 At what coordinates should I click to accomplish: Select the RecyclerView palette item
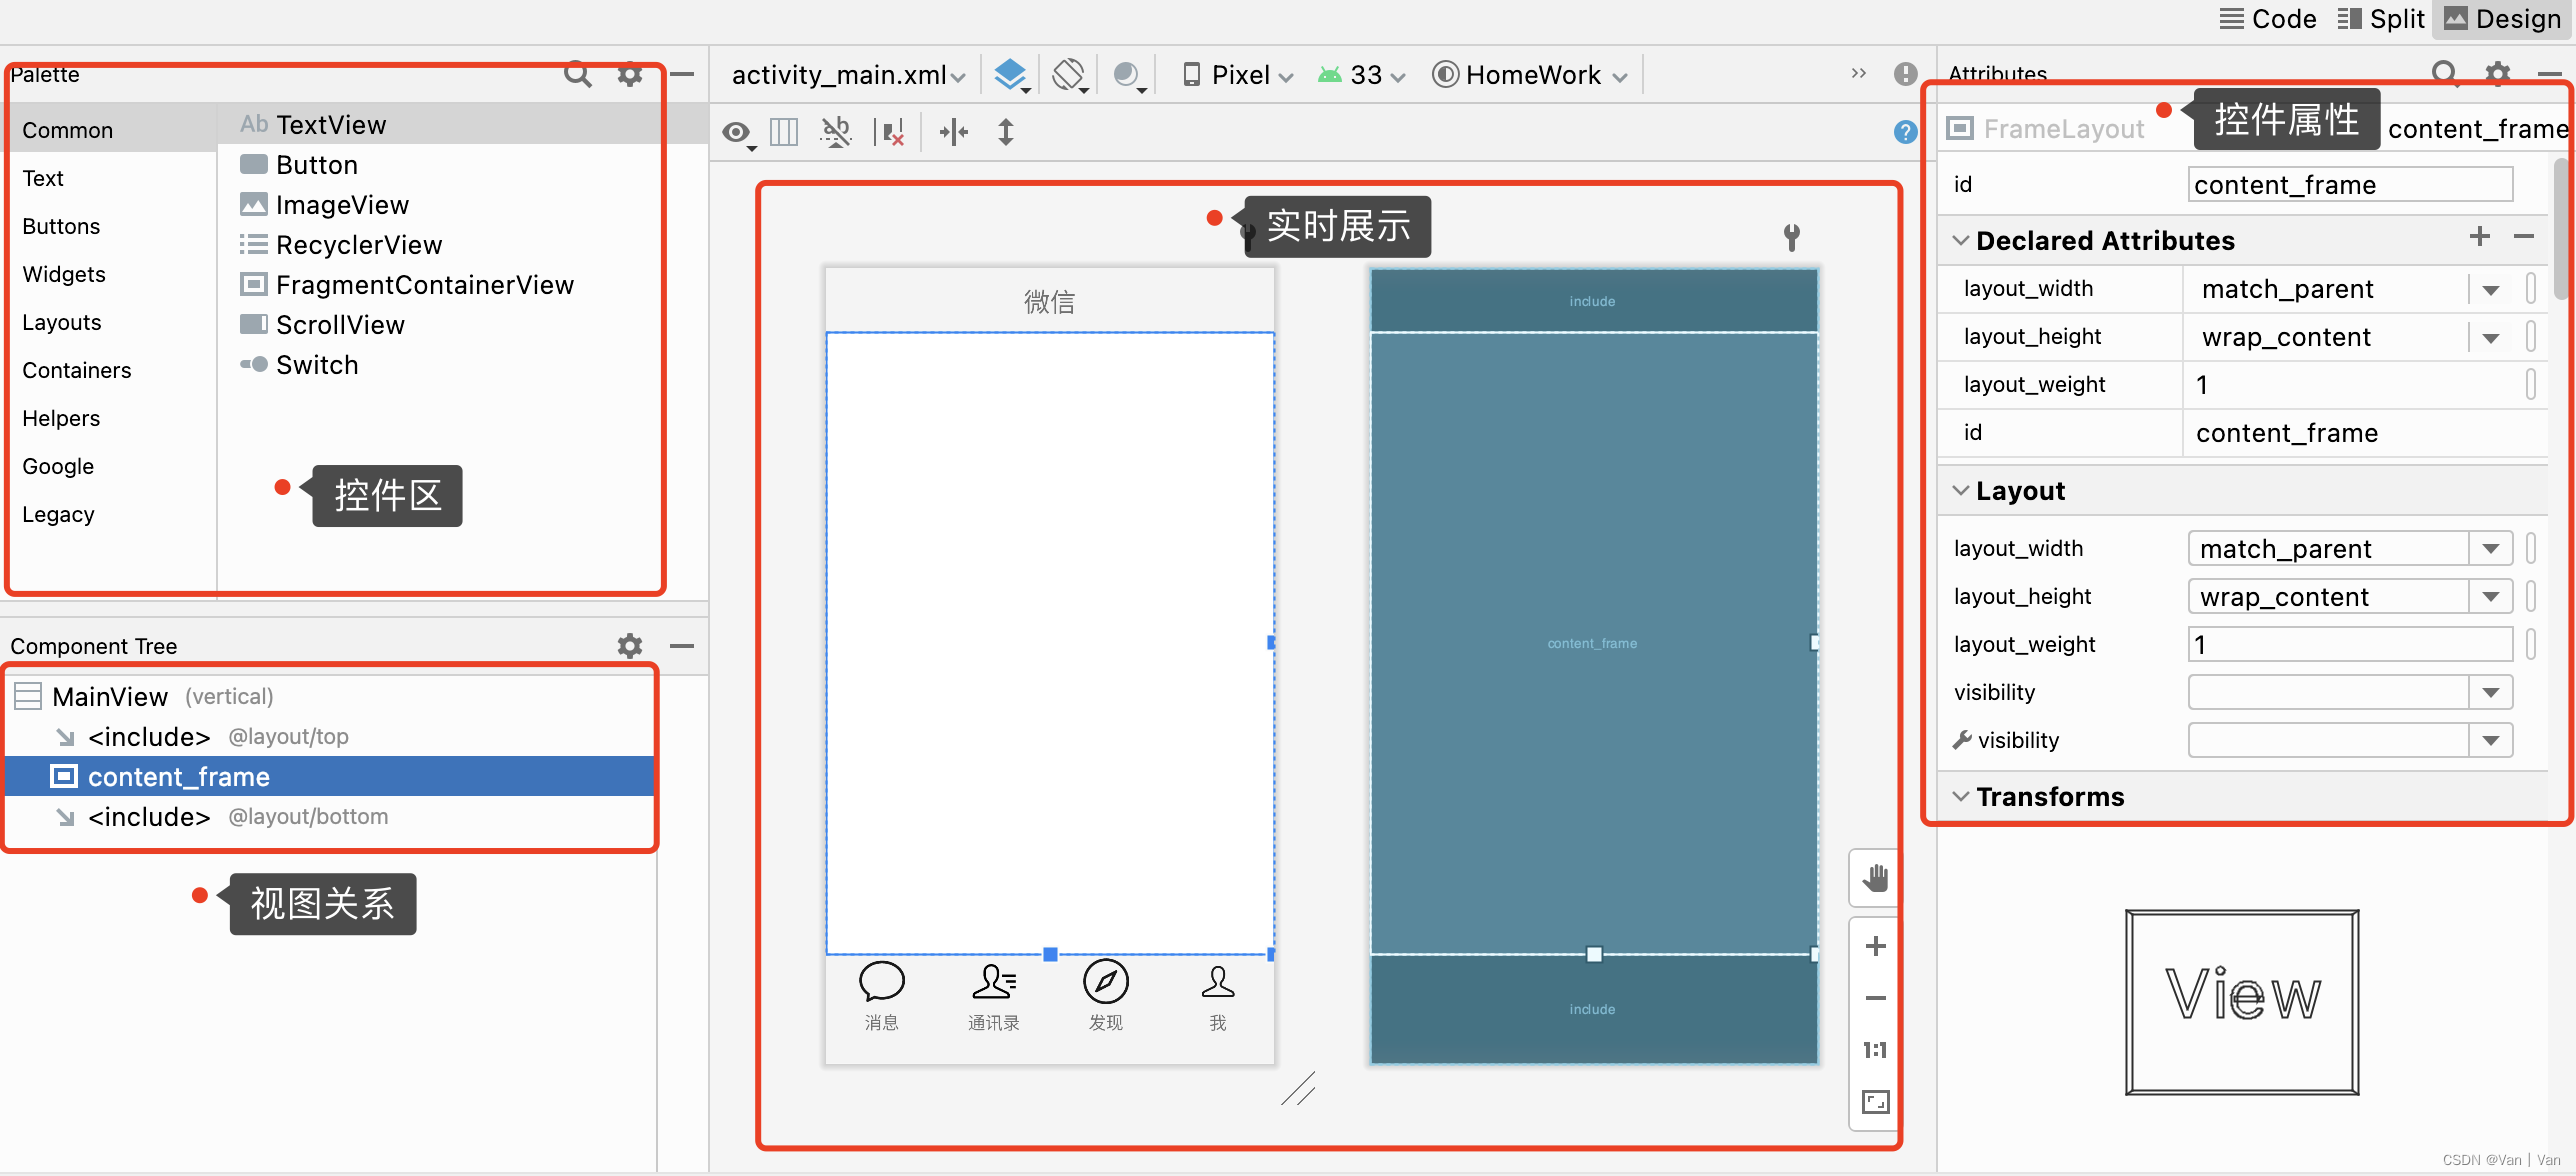(x=358, y=245)
